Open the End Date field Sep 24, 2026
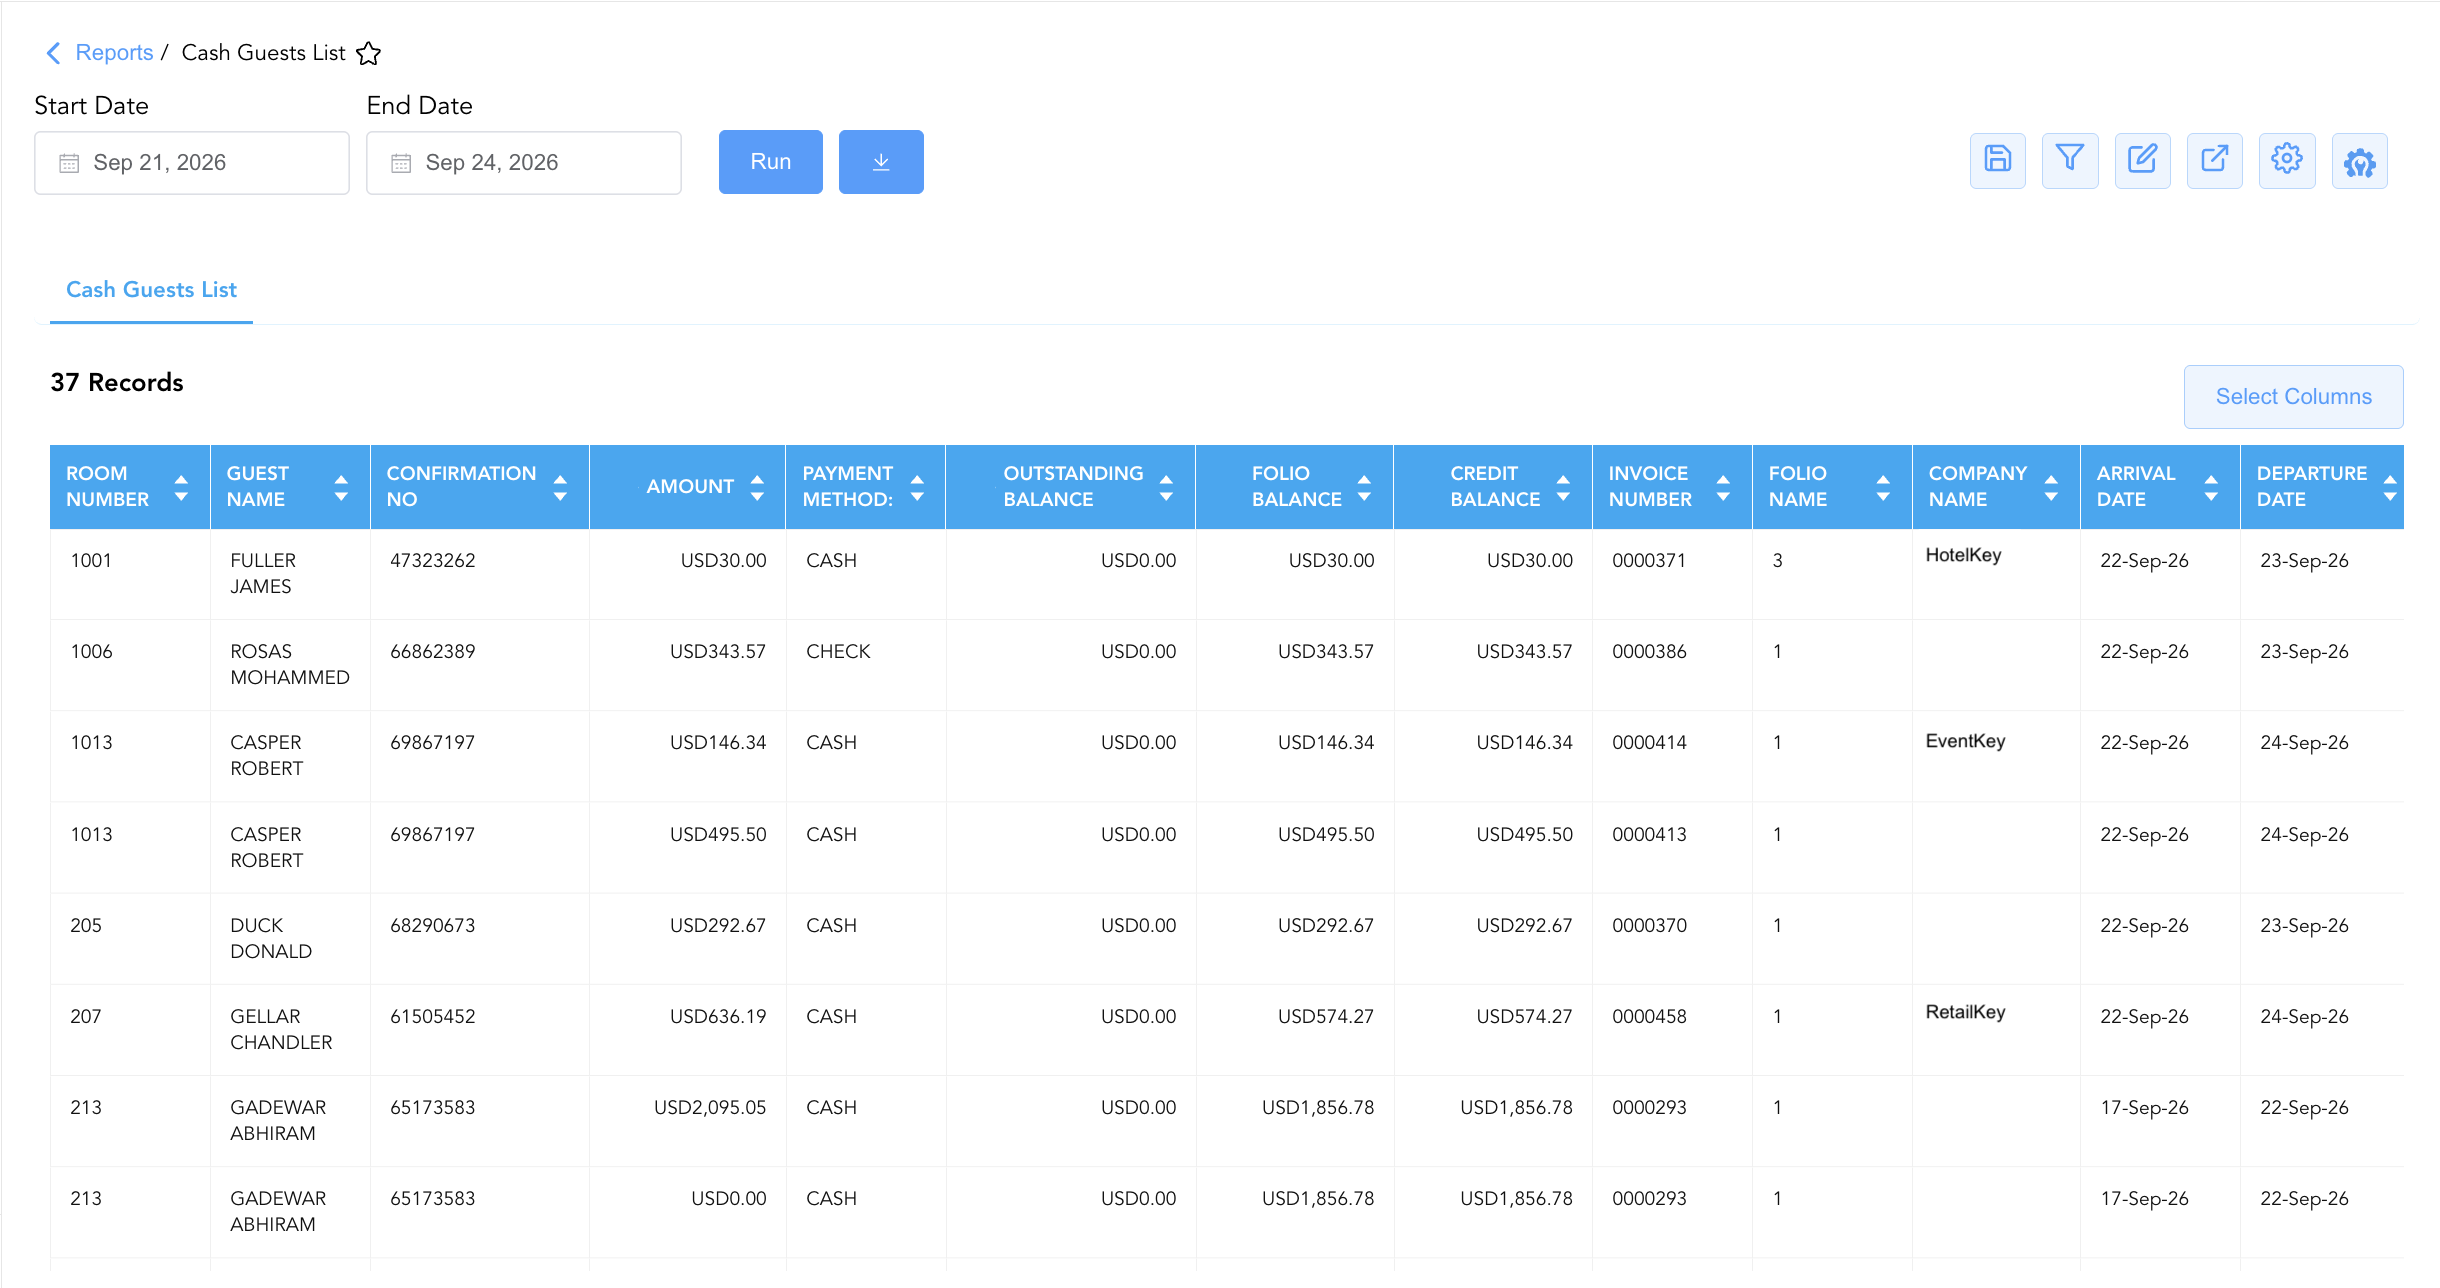The image size is (2440, 1288). pos(524,163)
